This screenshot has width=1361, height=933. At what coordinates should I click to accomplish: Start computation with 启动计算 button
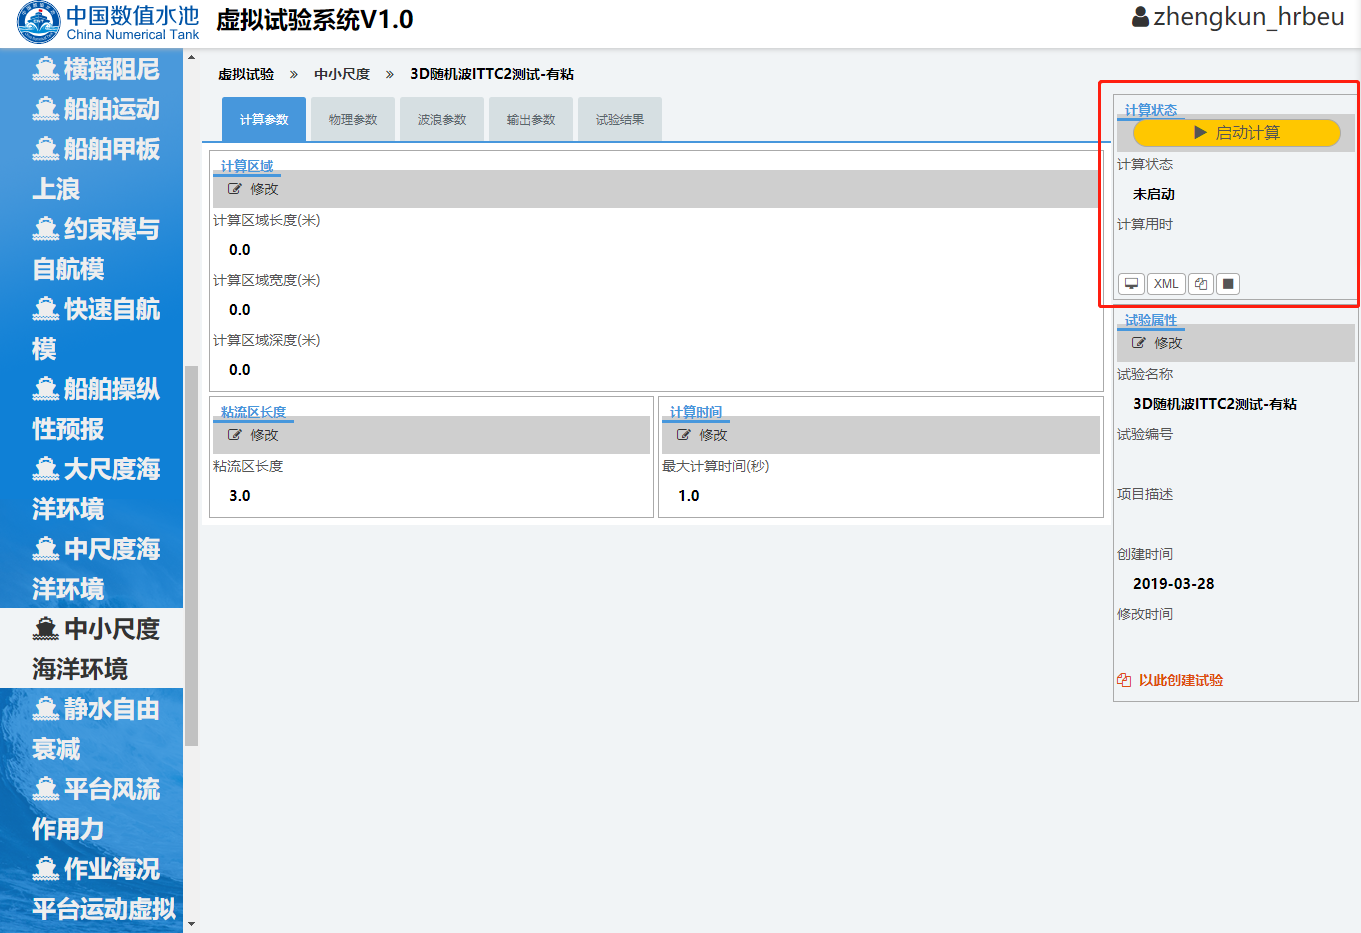pyautogui.click(x=1236, y=133)
